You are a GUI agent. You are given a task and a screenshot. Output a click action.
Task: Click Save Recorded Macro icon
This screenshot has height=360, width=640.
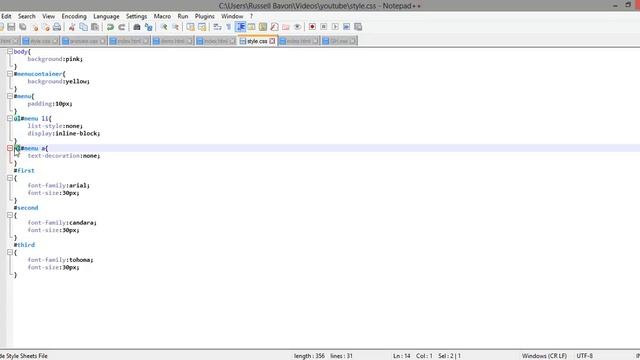tap(358, 27)
